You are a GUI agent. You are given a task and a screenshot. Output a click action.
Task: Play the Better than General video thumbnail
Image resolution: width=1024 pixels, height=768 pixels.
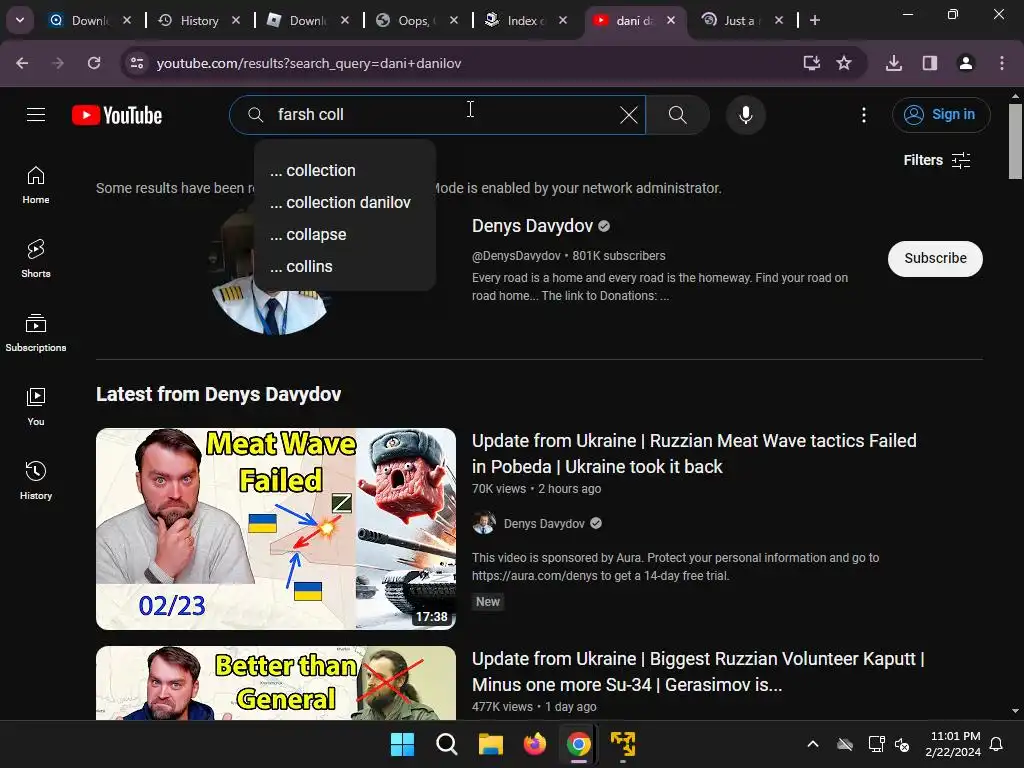[276, 683]
